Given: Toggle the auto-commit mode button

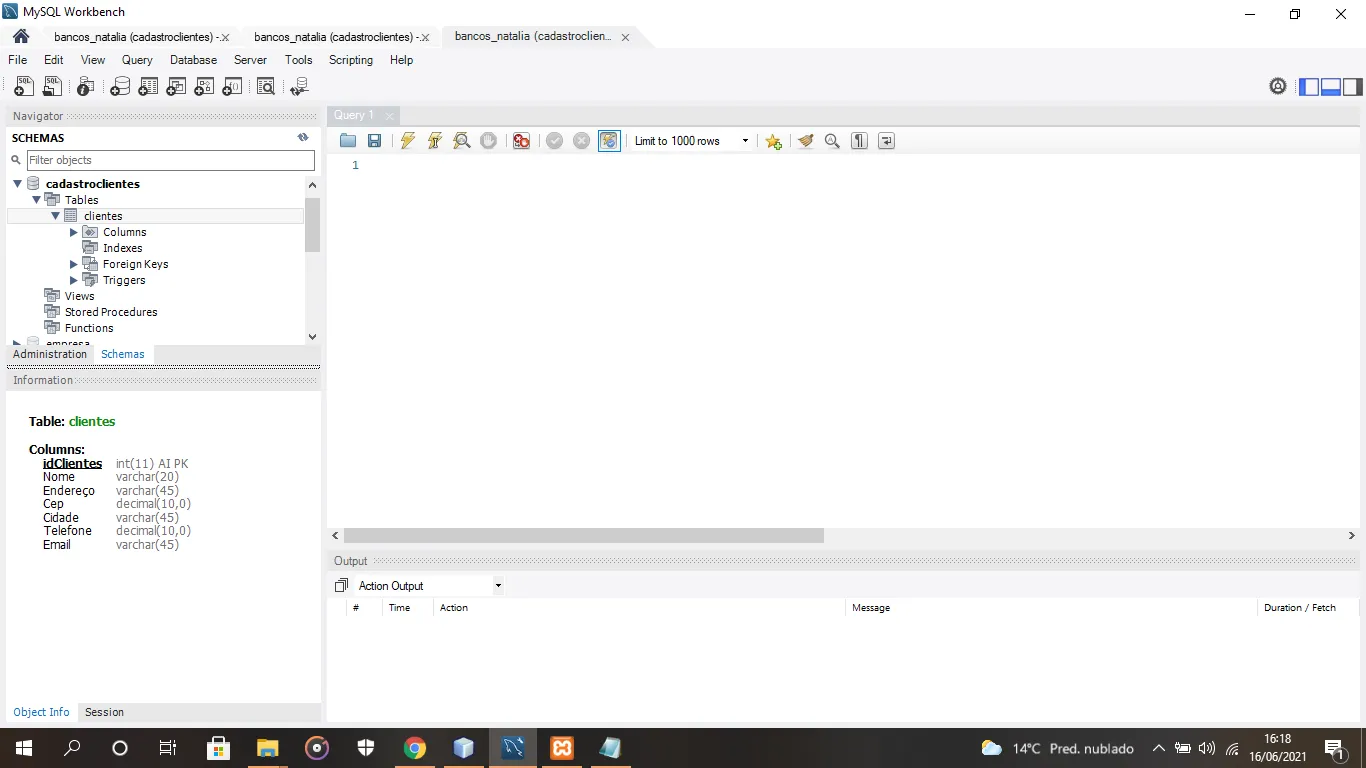Looking at the screenshot, I should click(x=609, y=141).
